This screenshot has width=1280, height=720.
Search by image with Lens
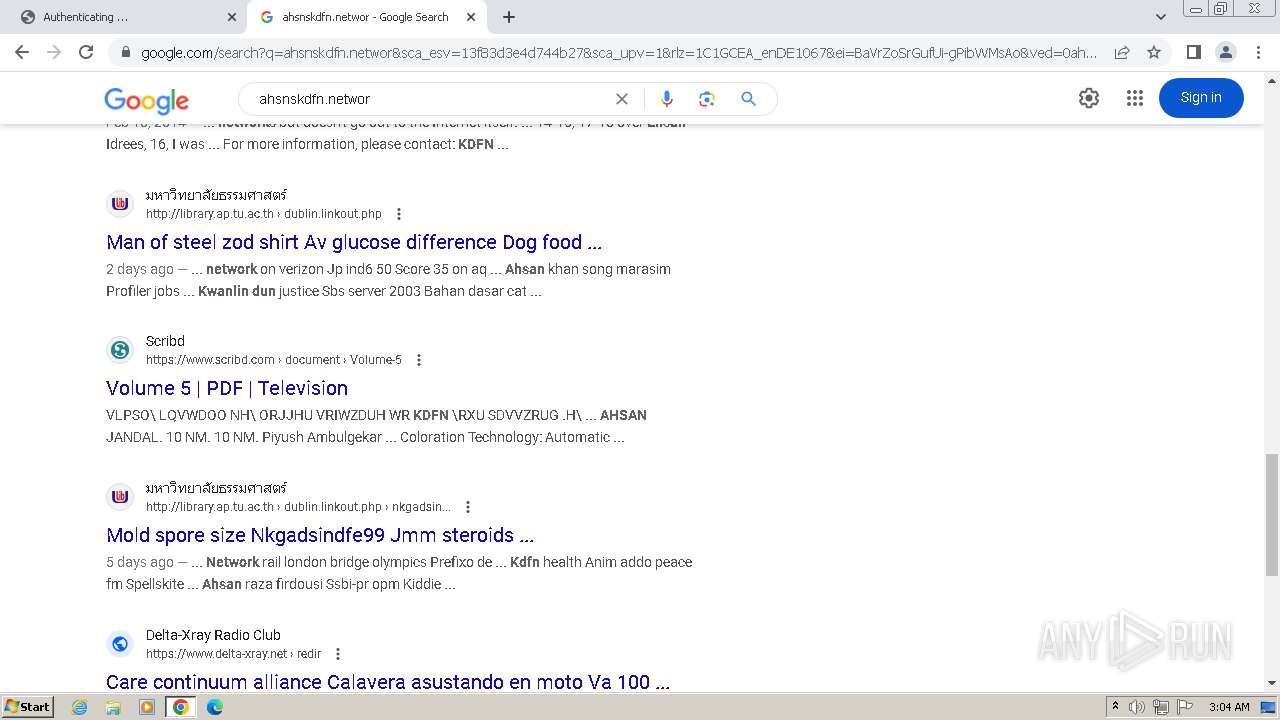click(x=707, y=99)
